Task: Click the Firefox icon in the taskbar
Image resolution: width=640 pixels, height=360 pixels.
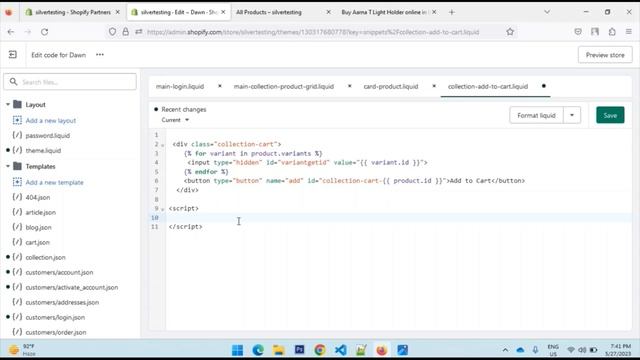Action: pyautogui.click(x=382, y=350)
